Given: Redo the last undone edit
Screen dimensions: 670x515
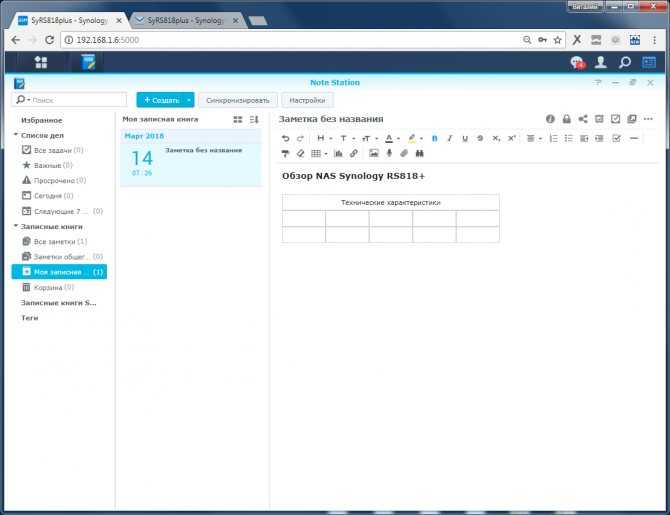Looking at the screenshot, I should click(300, 138).
